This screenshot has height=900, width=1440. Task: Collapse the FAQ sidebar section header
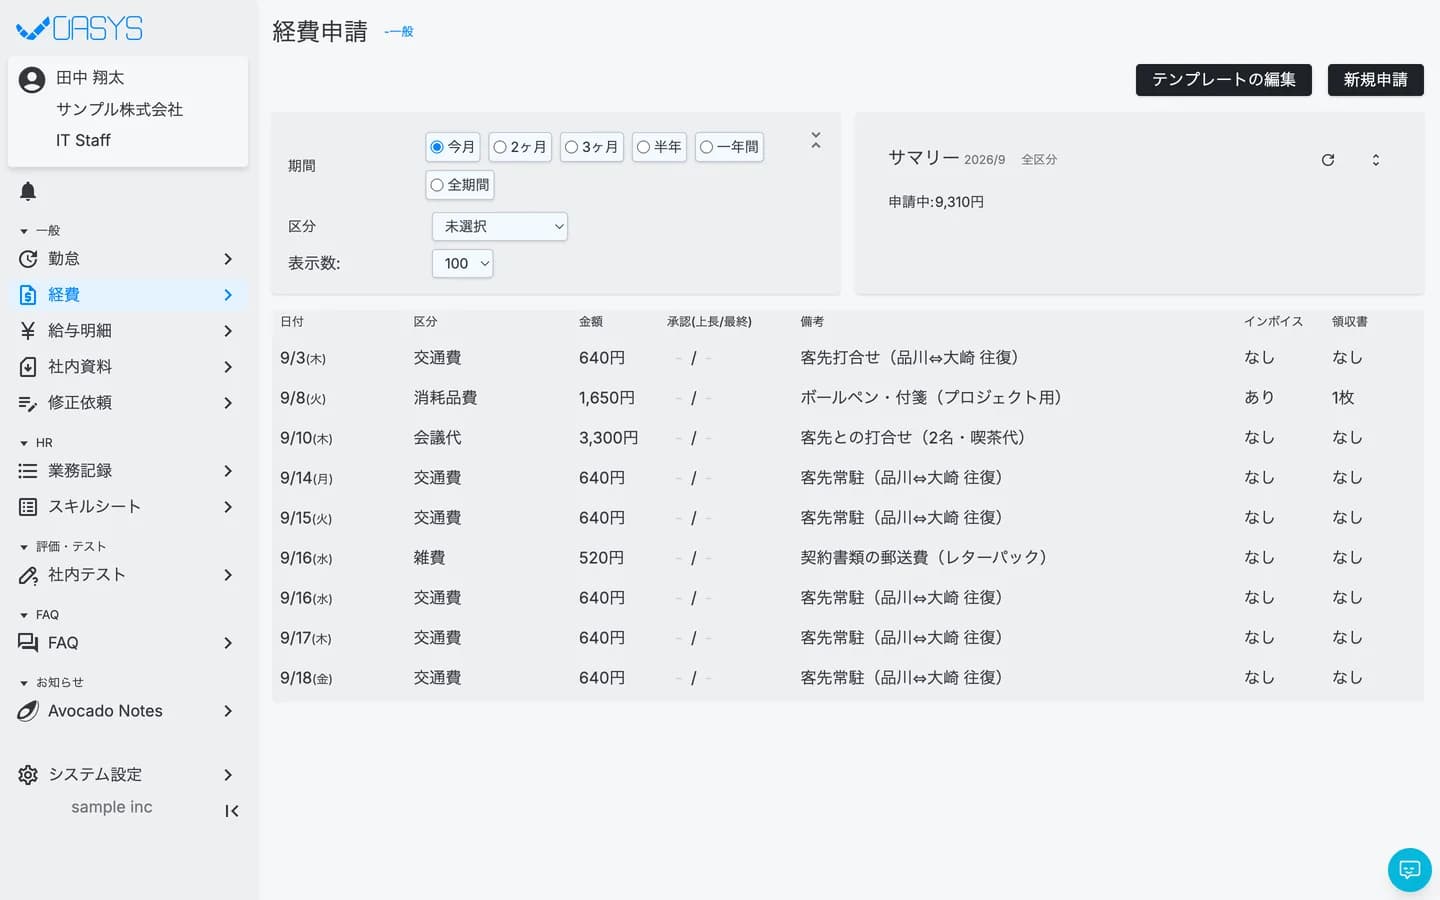coord(39,615)
